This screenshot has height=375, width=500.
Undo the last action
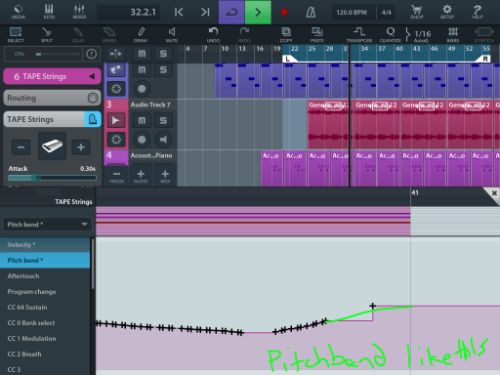pos(213,35)
